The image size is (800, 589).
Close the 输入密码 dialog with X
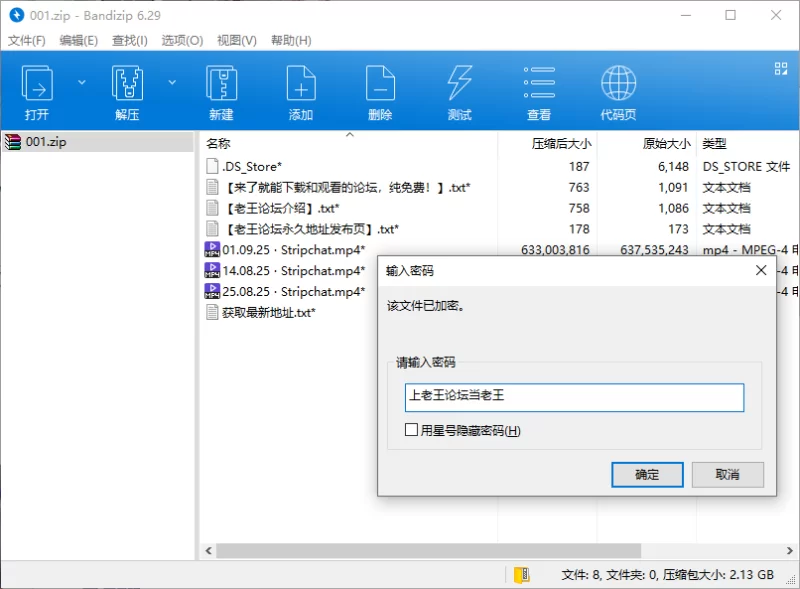pos(761,270)
